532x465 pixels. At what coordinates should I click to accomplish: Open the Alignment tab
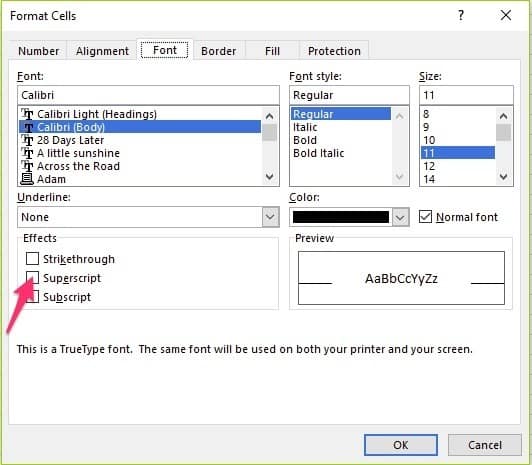pyautogui.click(x=102, y=51)
